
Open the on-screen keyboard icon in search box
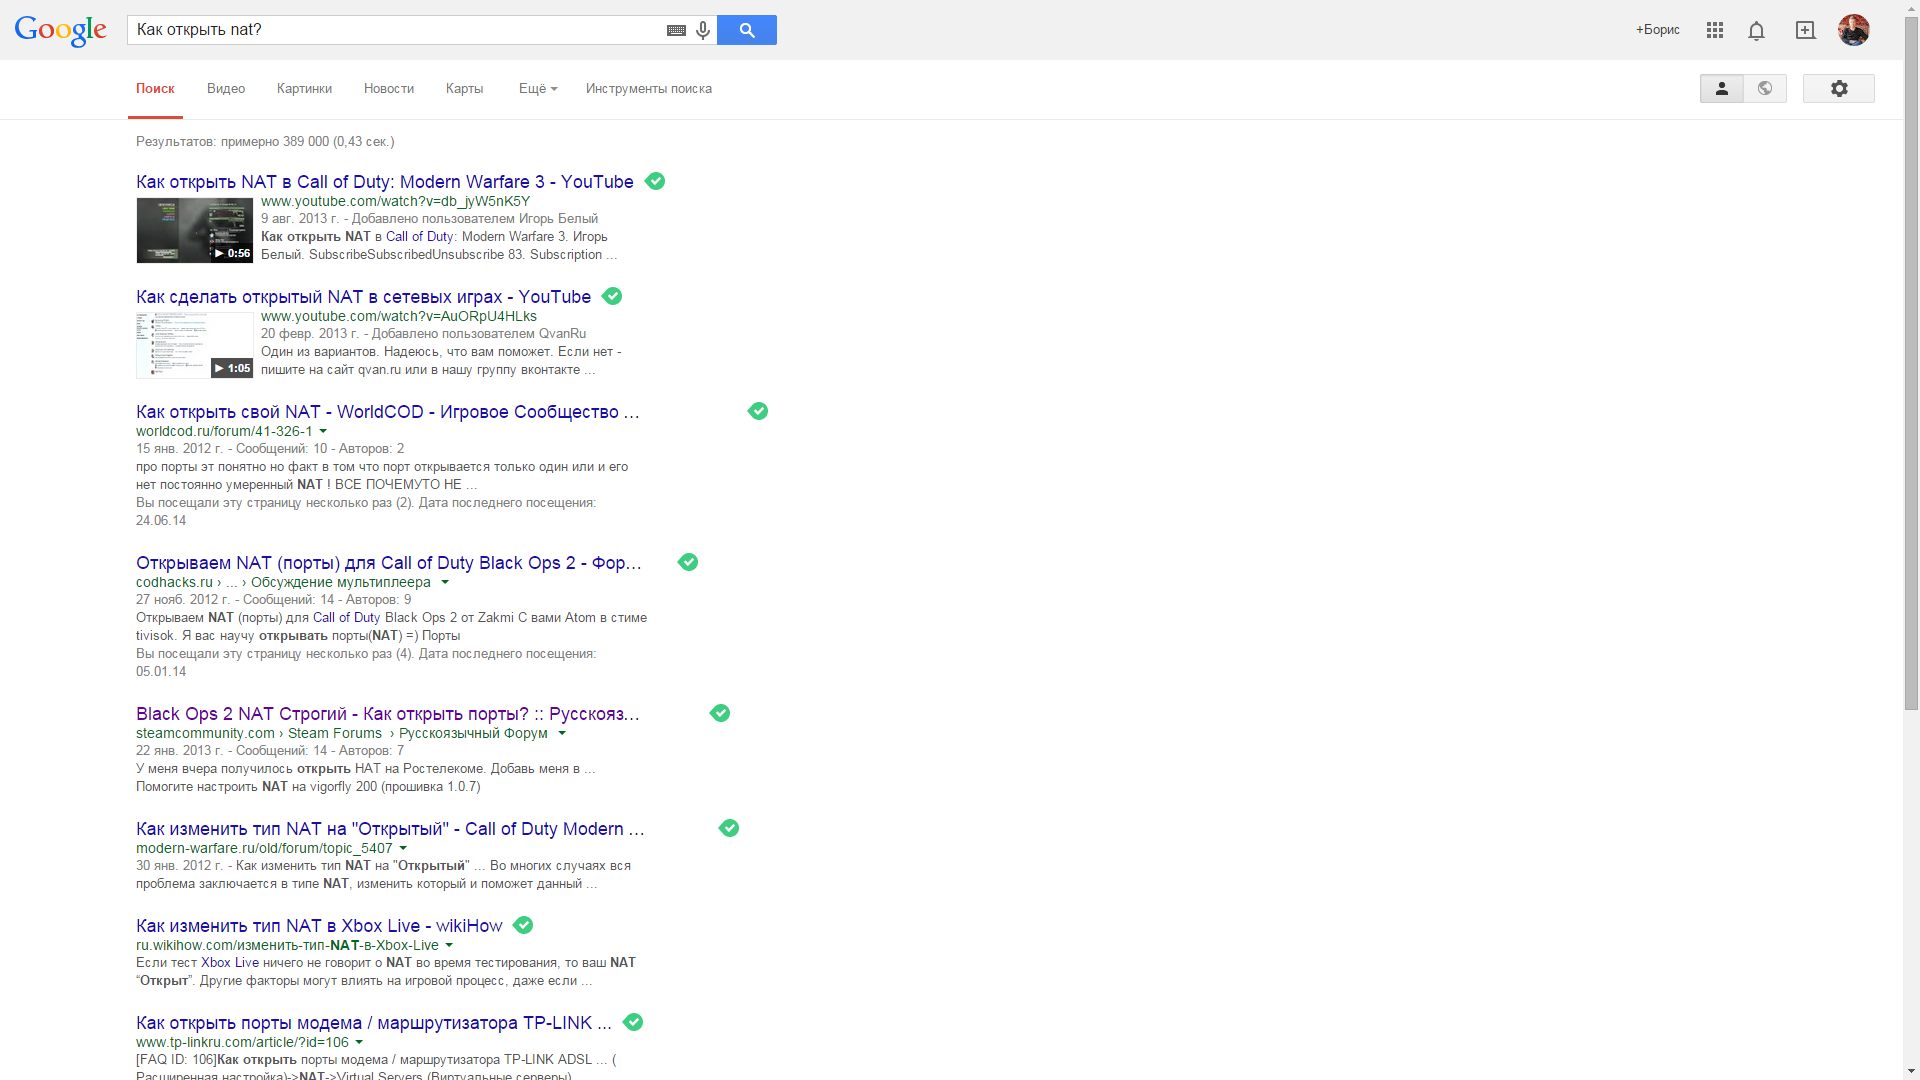(x=676, y=30)
